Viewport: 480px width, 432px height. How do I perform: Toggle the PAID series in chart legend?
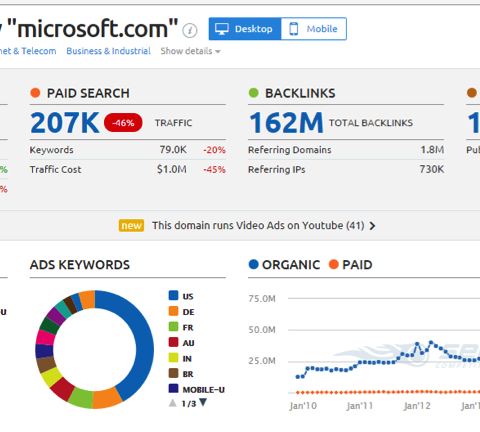[x=350, y=265]
